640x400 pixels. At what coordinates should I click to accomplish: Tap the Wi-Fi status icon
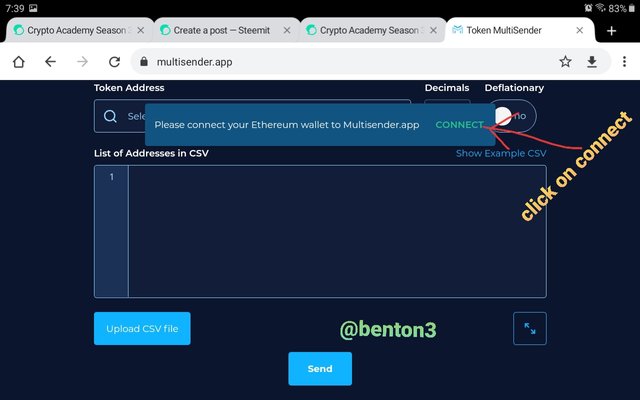tap(600, 8)
